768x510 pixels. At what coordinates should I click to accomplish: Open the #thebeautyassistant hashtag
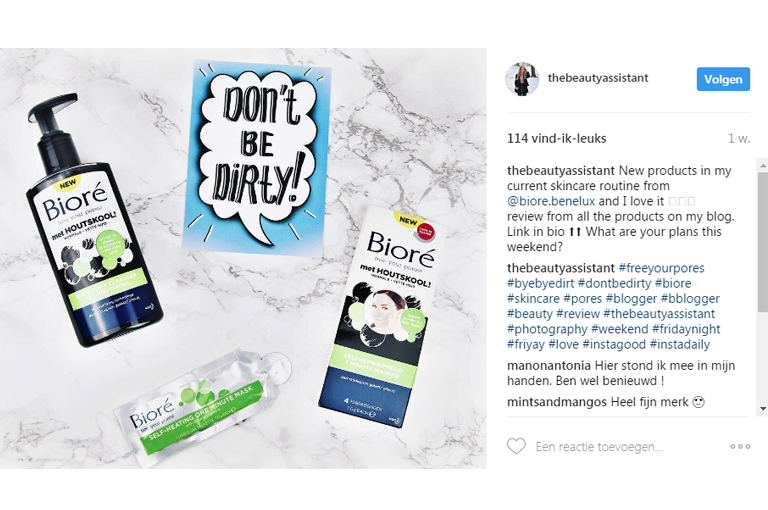(659, 314)
